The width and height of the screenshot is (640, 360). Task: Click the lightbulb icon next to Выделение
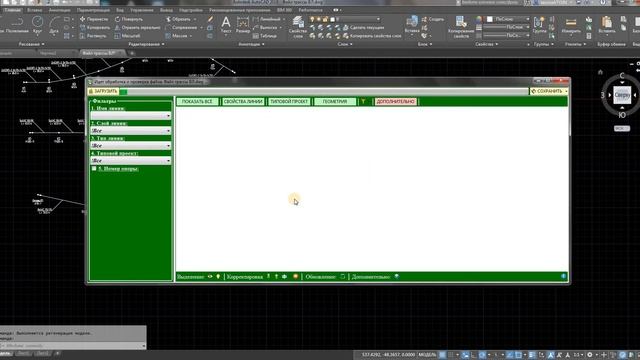[218, 277]
